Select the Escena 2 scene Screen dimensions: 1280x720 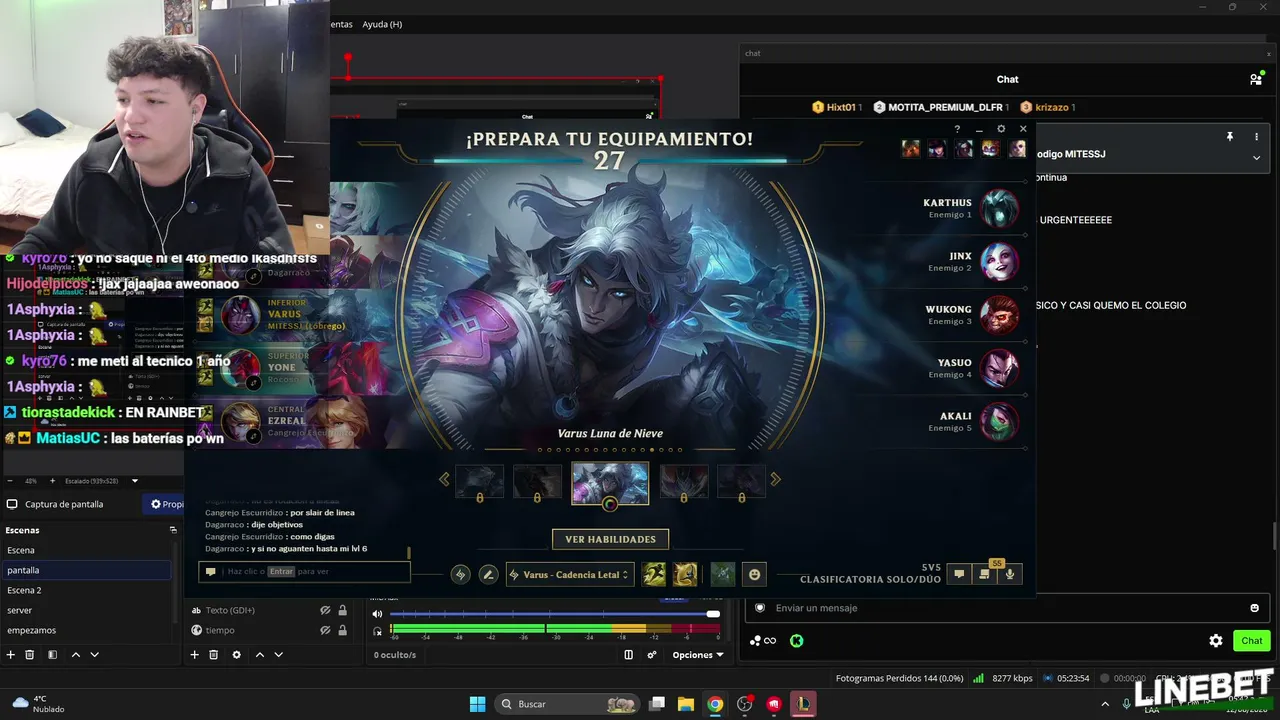pos(86,590)
